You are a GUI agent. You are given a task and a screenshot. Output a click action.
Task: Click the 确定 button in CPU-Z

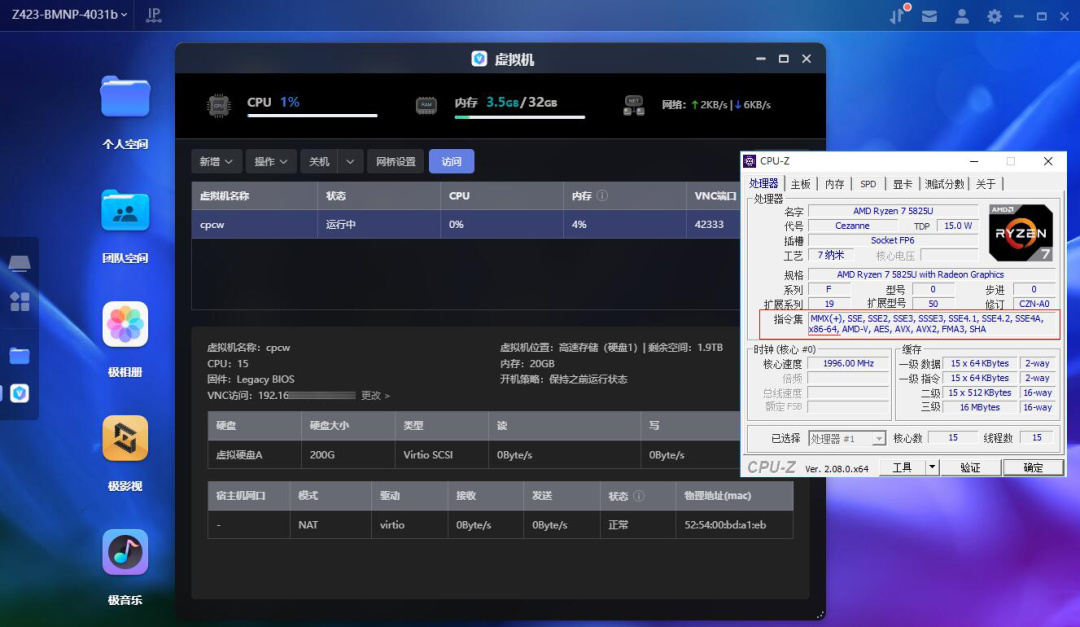point(1033,467)
